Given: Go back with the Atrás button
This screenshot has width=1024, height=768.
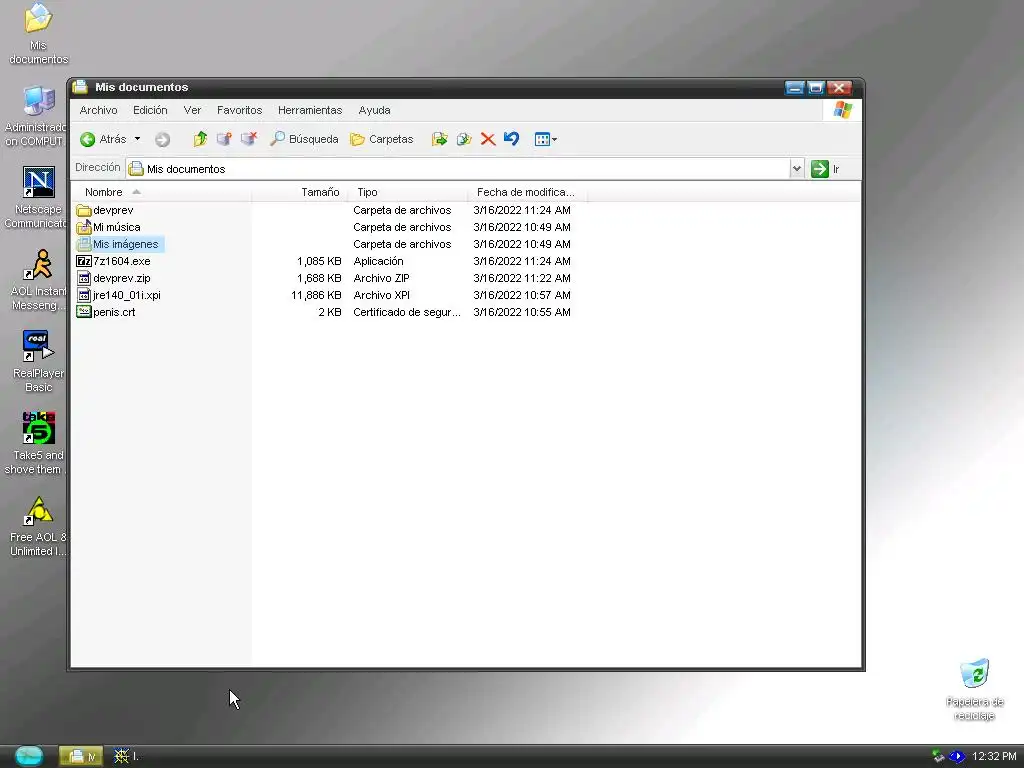Looking at the screenshot, I should click(x=103, y=139).
